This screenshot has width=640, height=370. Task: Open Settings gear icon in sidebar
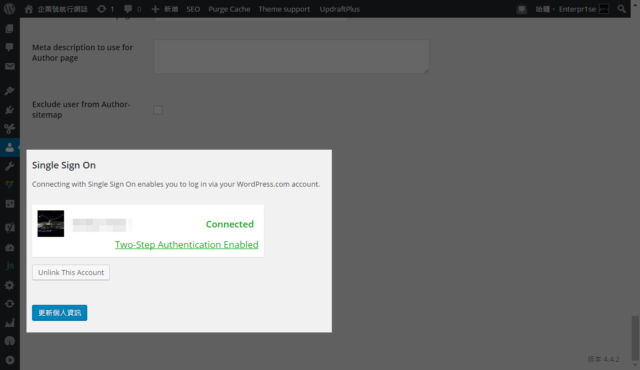click(9, 285)
